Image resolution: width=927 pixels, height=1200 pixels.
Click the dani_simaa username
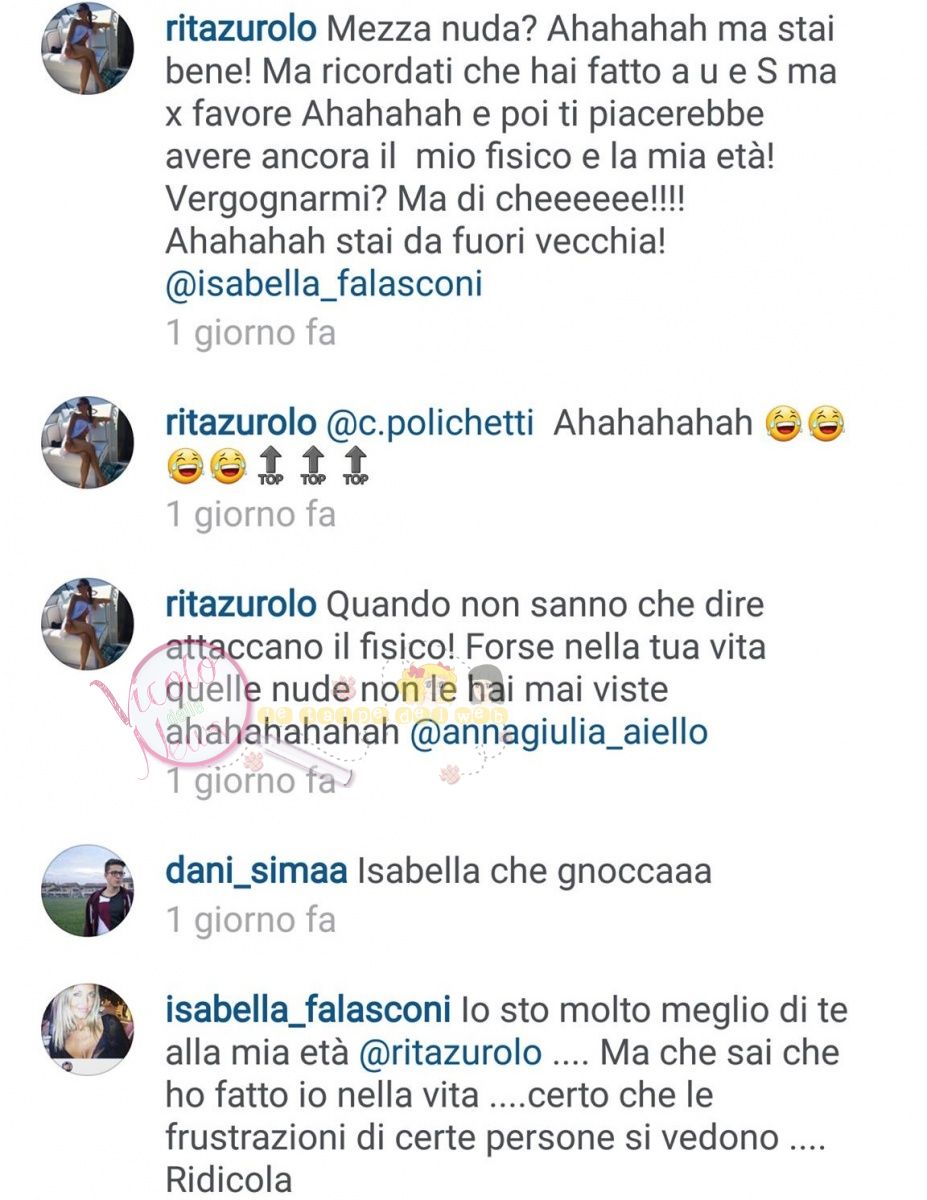(256, 872)
